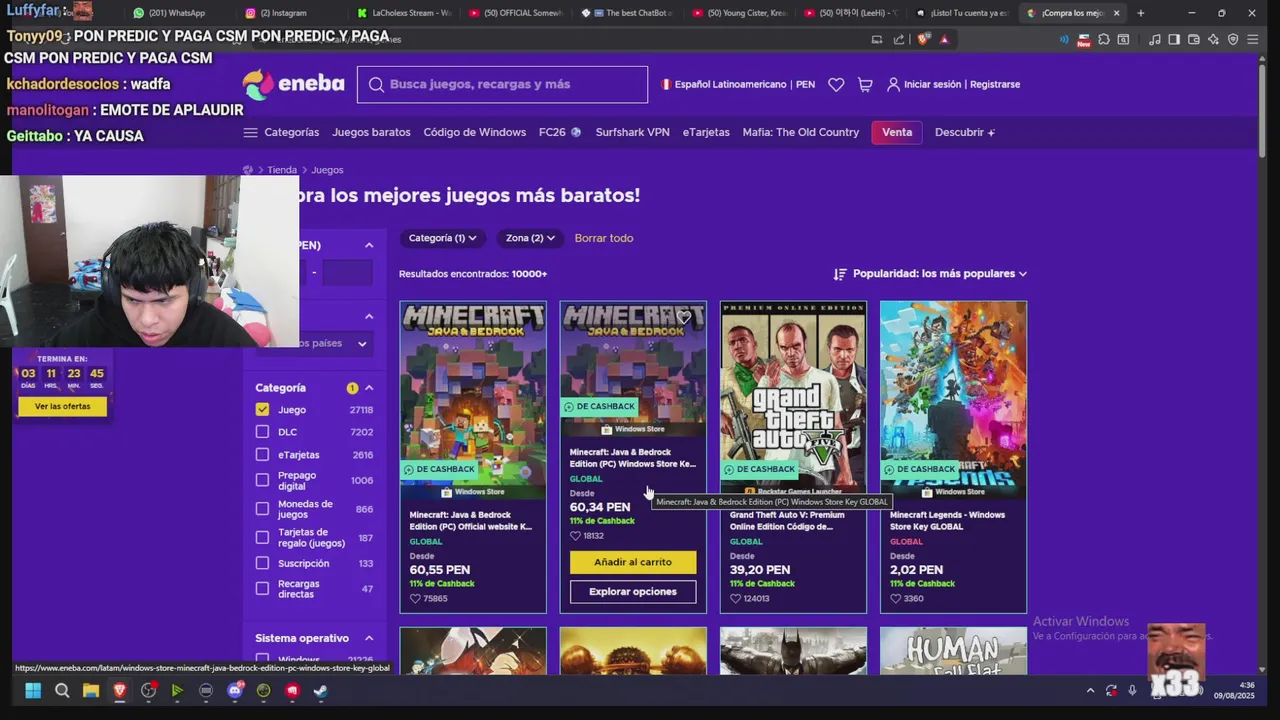Check the Prepago digital checkbox
This screenshot has width=1280, height=720.
[x=262, y=480]
